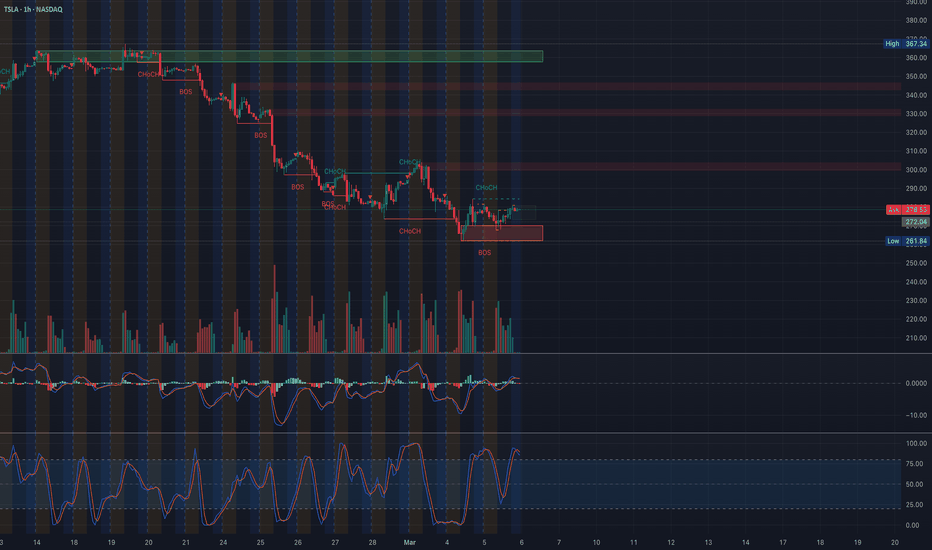Image resolution: width=932 pixels, height=550 pixels.
Task: Select the green supply zone near 360
Action: pyautogui.click(x=289, y=56)
